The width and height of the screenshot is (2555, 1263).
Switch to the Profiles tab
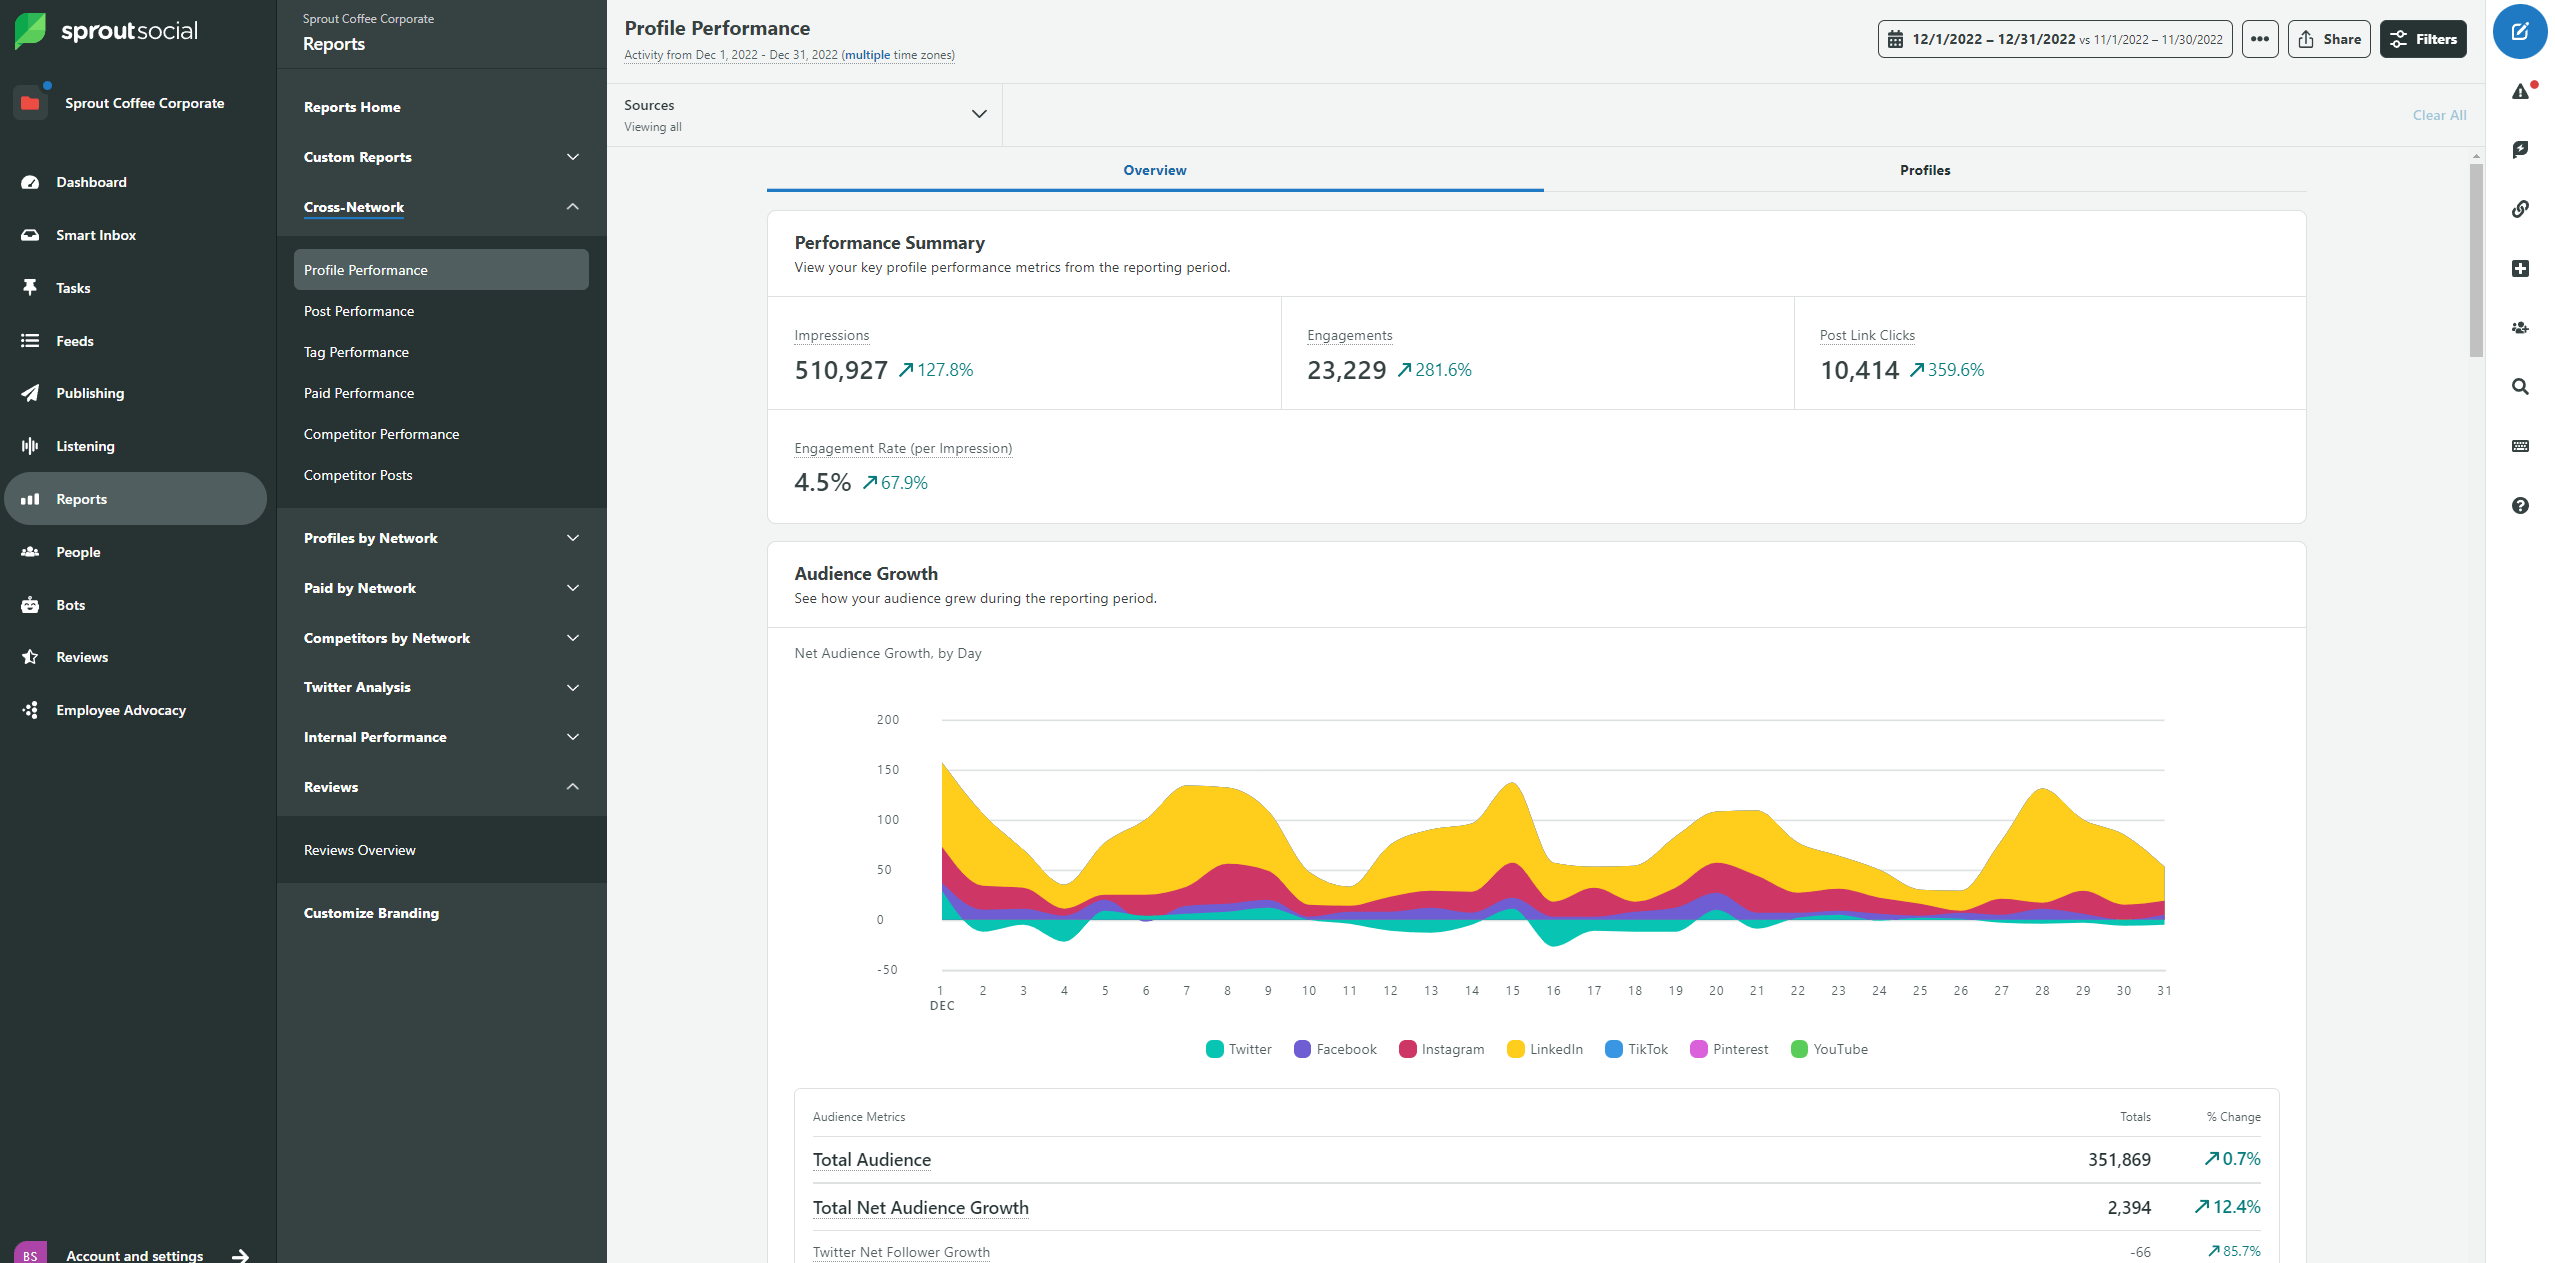(1925, 170)
